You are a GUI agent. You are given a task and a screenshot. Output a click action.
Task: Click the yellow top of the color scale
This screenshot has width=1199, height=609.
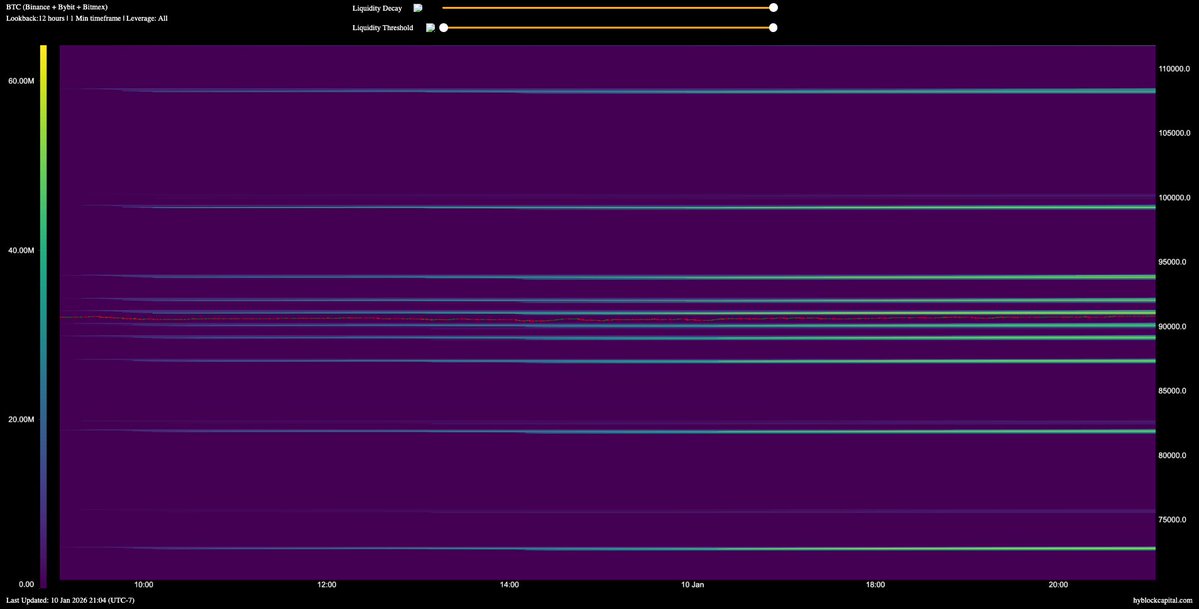(43, 50)
